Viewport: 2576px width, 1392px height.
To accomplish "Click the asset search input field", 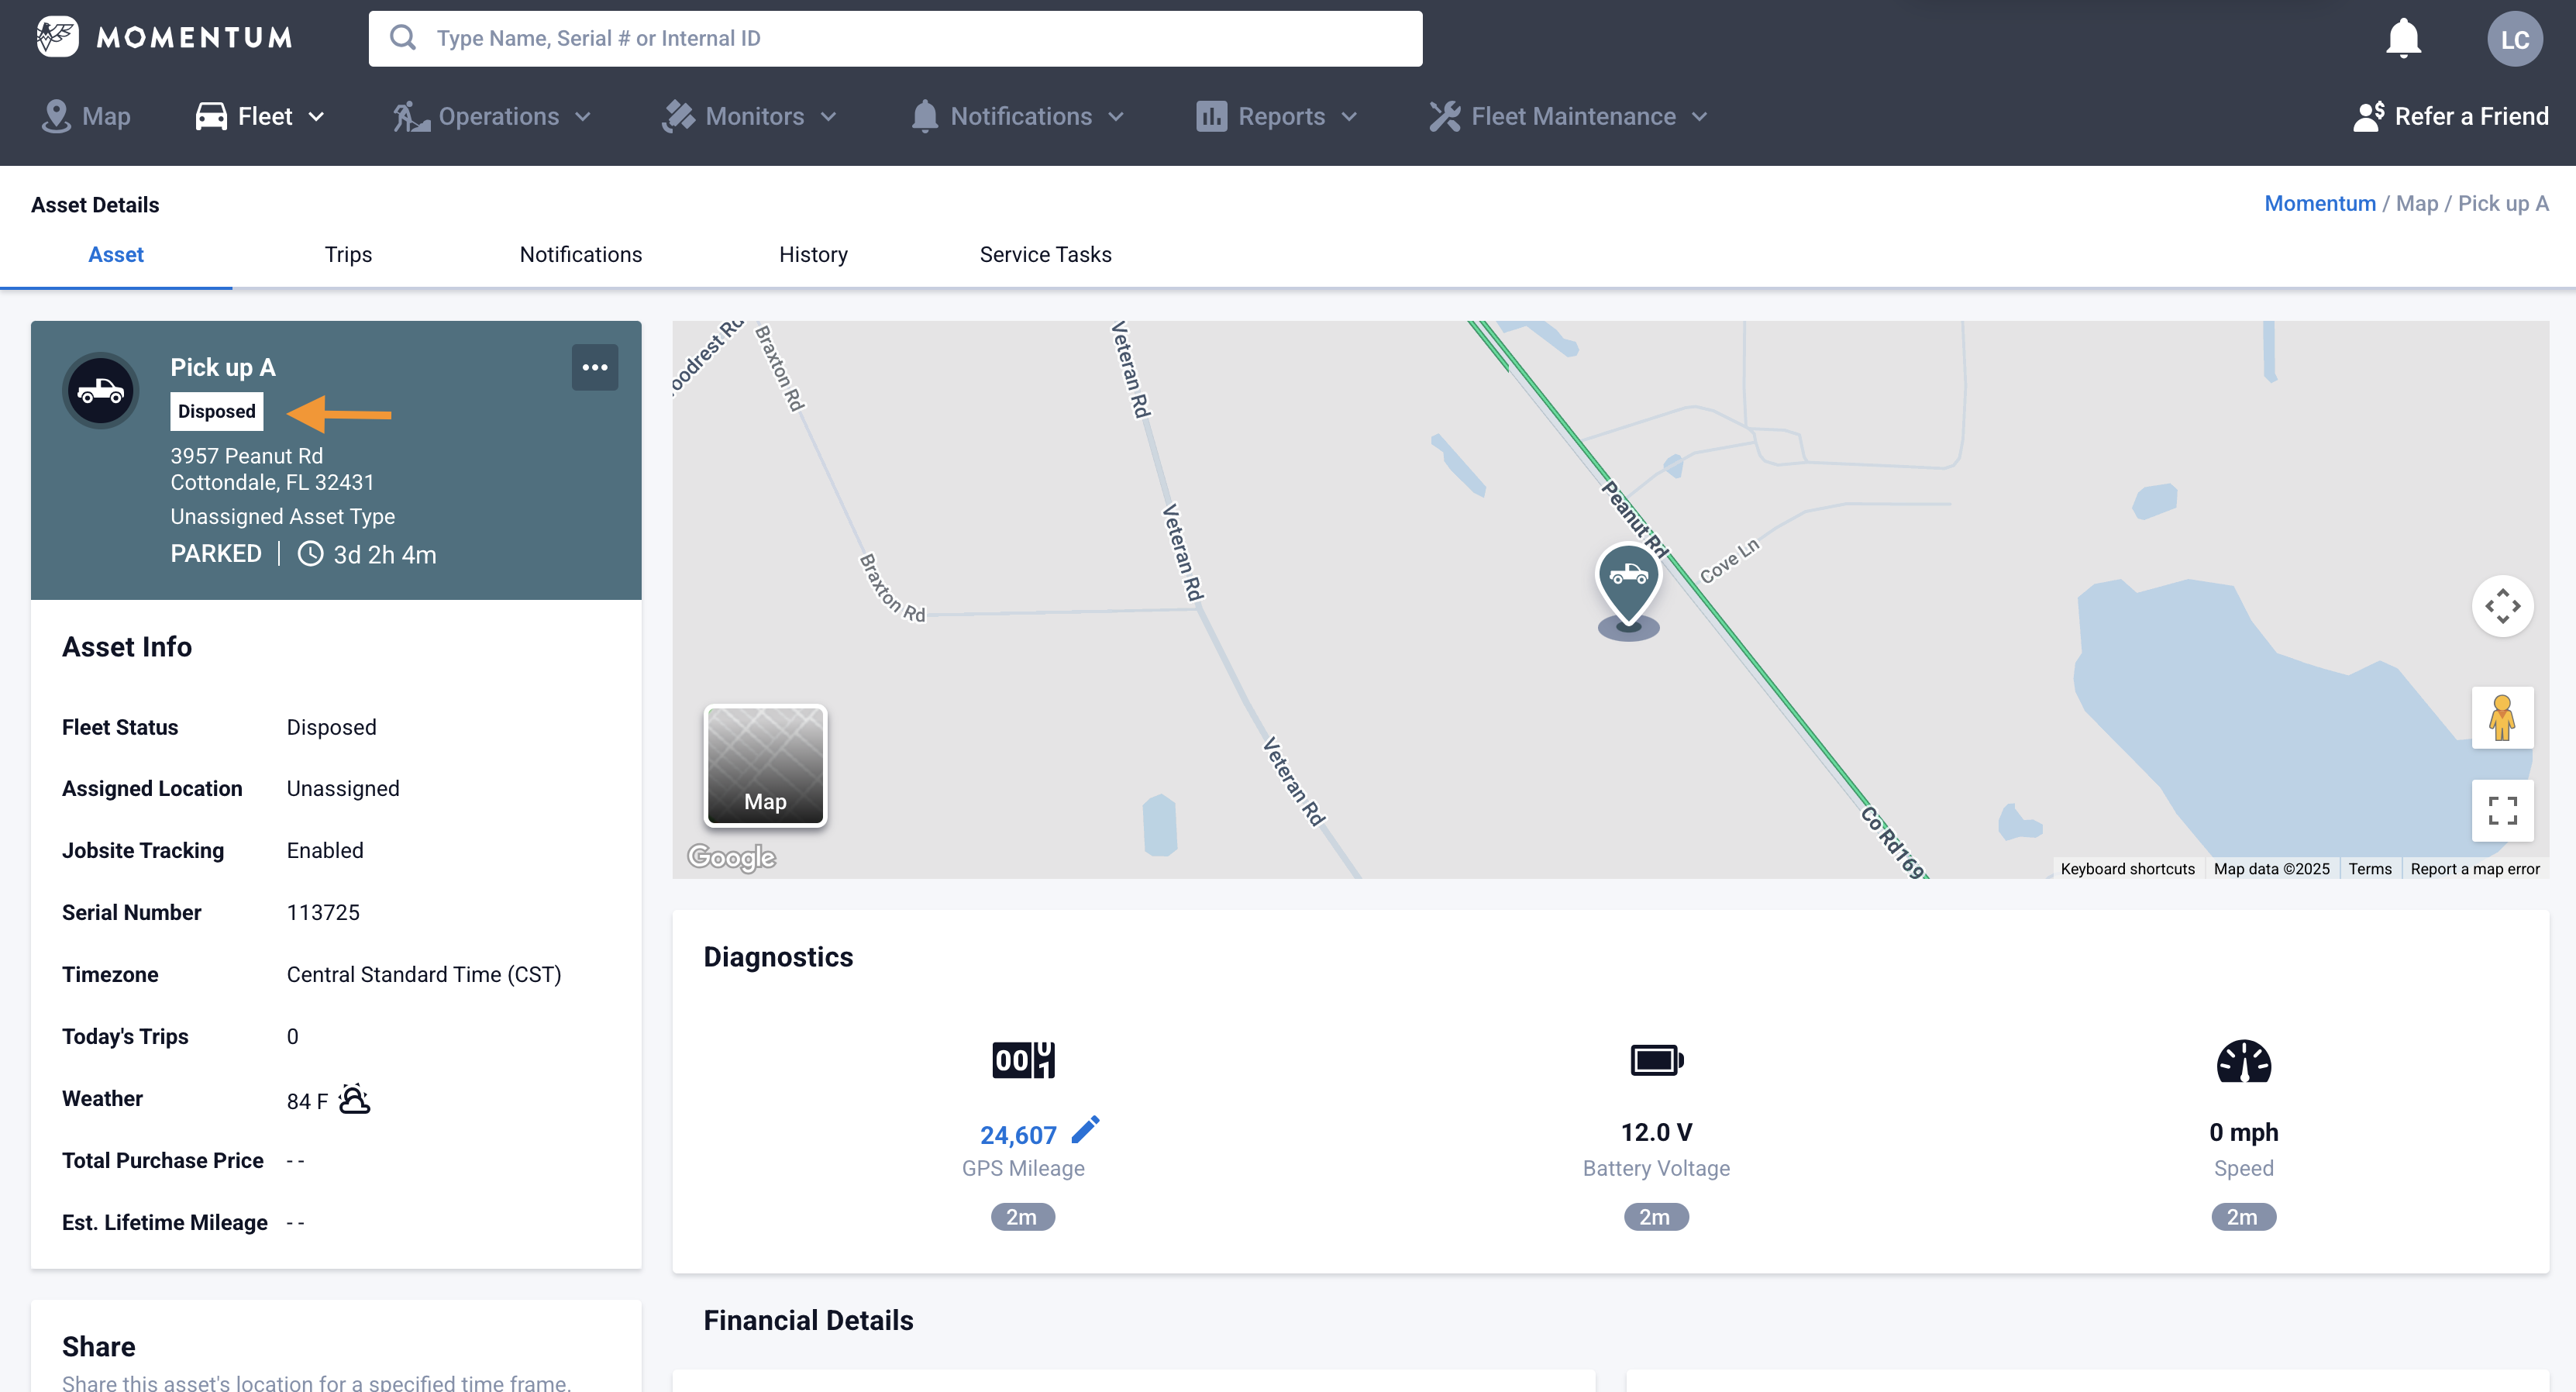I will (895, 38).
